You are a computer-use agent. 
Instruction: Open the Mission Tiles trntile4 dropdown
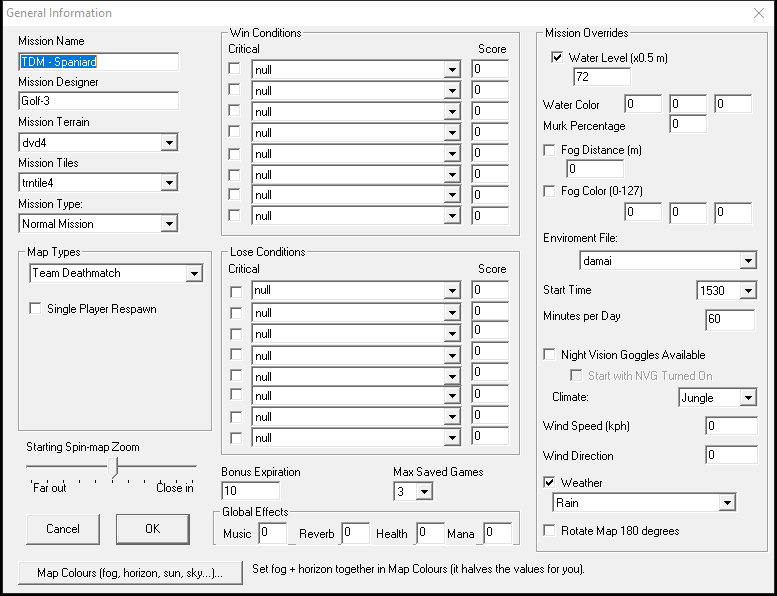[169, 183]
